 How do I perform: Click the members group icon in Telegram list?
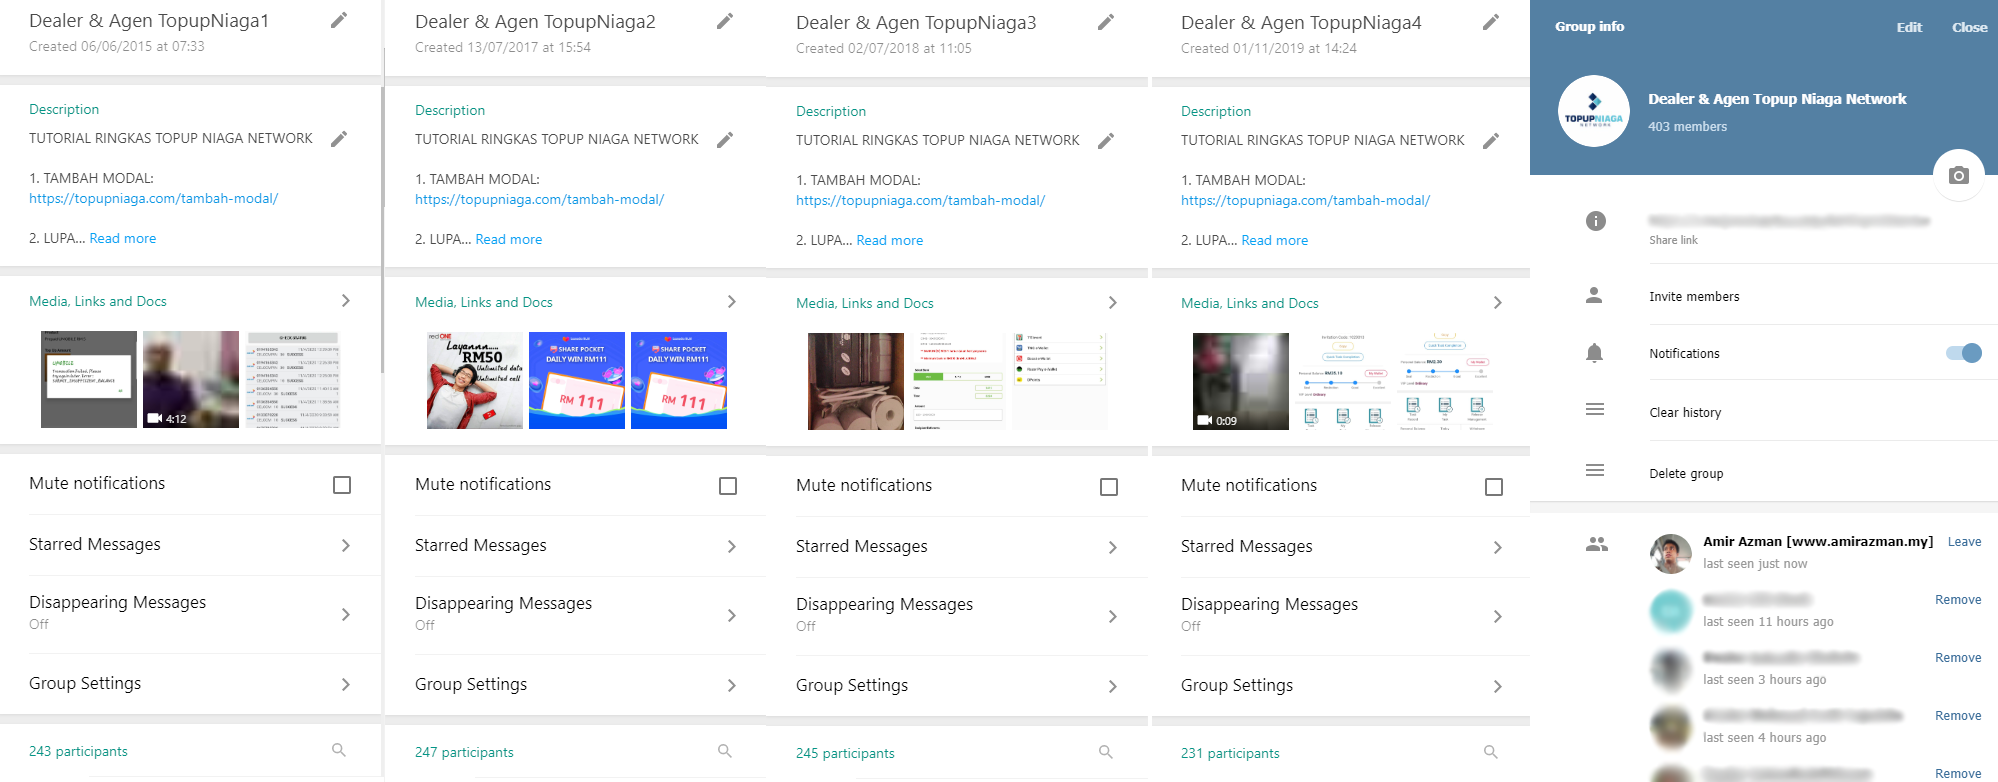(x=1597, y=545)
